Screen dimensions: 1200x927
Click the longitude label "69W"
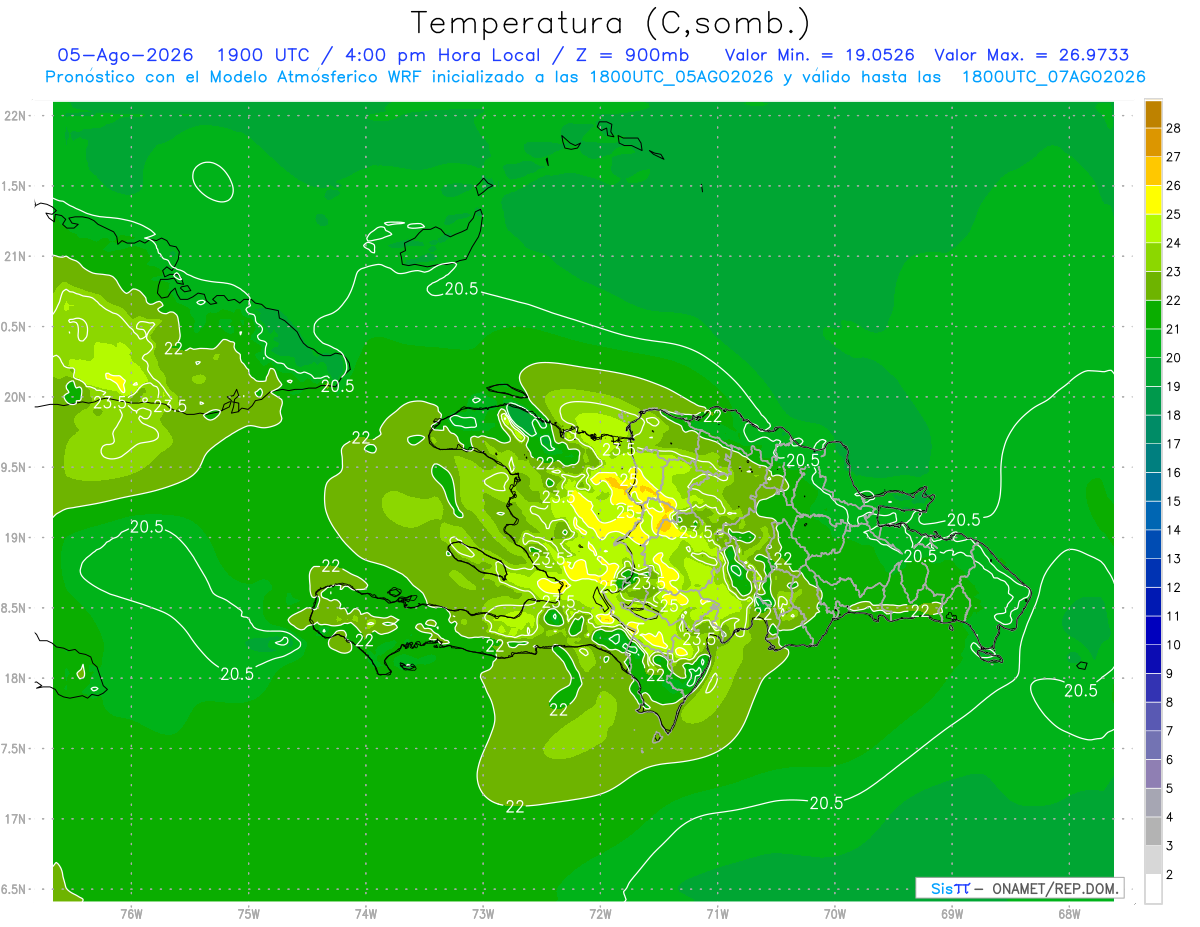952,913
